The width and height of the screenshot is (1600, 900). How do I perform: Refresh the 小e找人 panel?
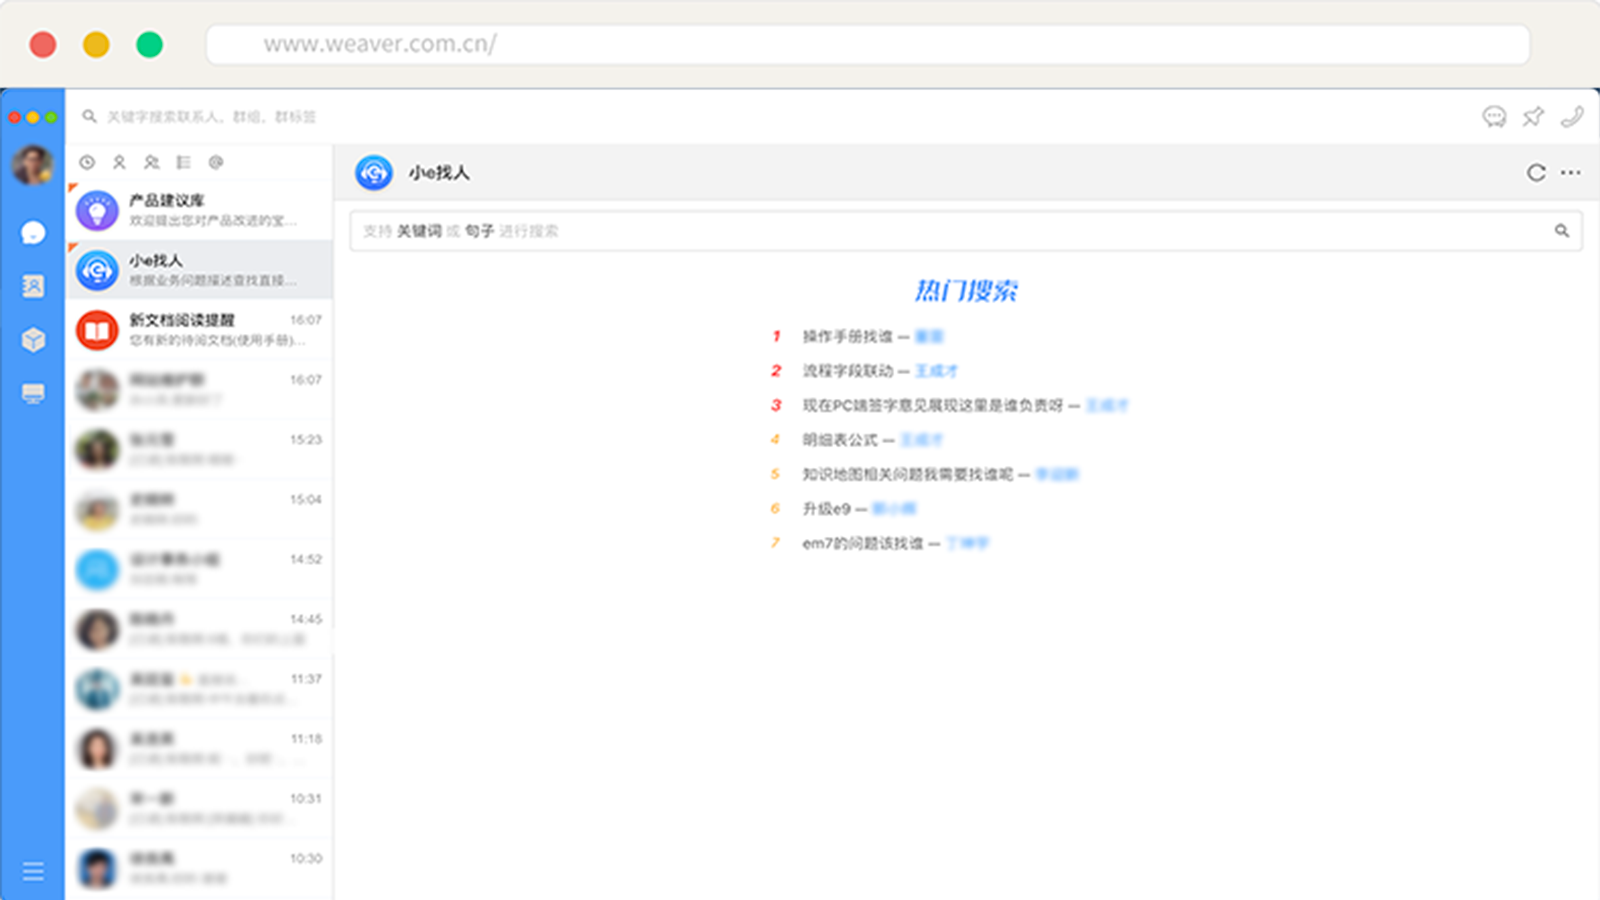(1536, 173)
